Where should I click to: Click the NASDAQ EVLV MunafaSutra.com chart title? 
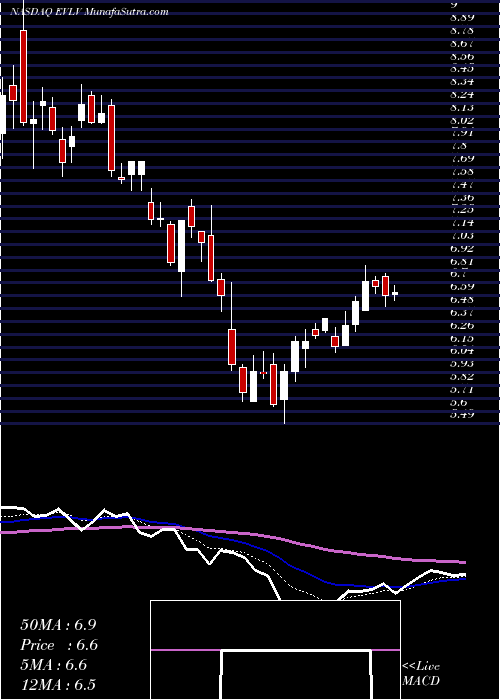[89, 12]
